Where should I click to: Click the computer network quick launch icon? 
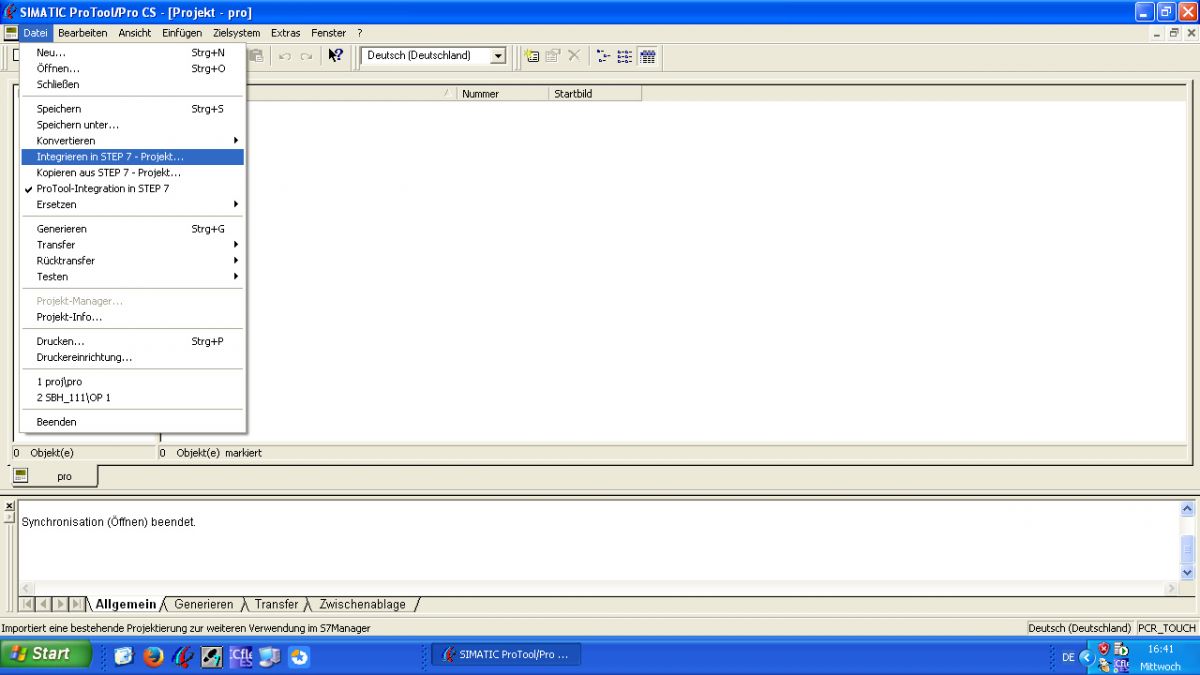(x=270, y=656)
